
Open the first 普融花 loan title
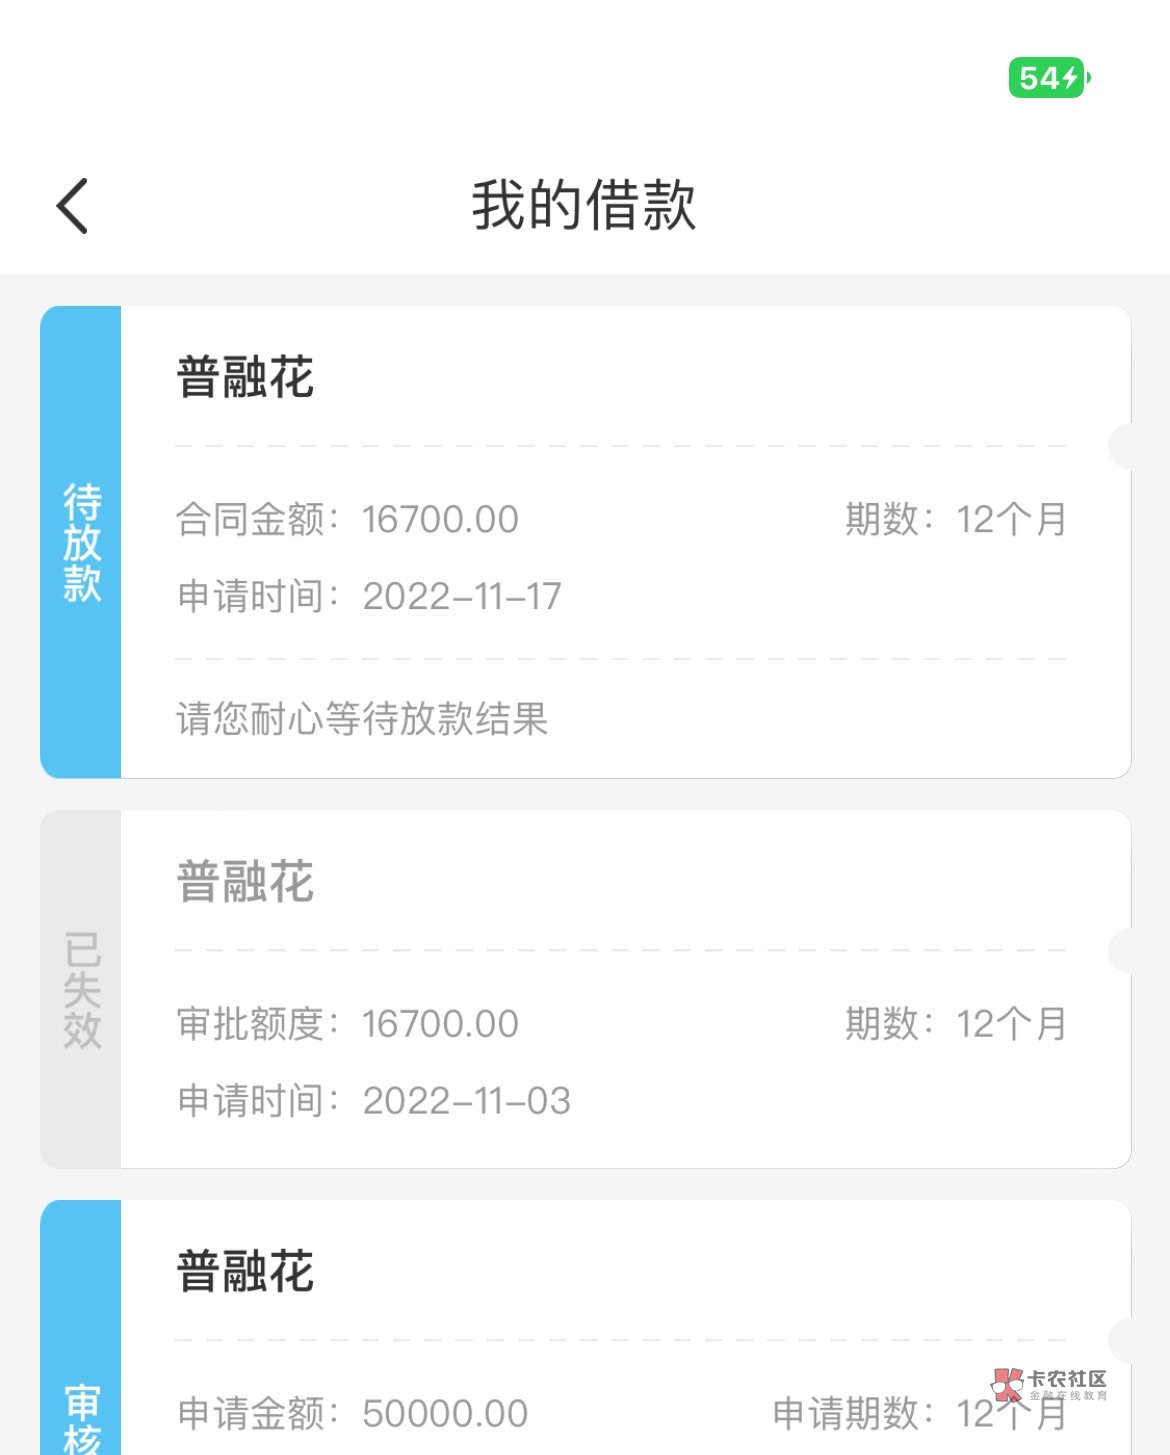pos(245,378)
